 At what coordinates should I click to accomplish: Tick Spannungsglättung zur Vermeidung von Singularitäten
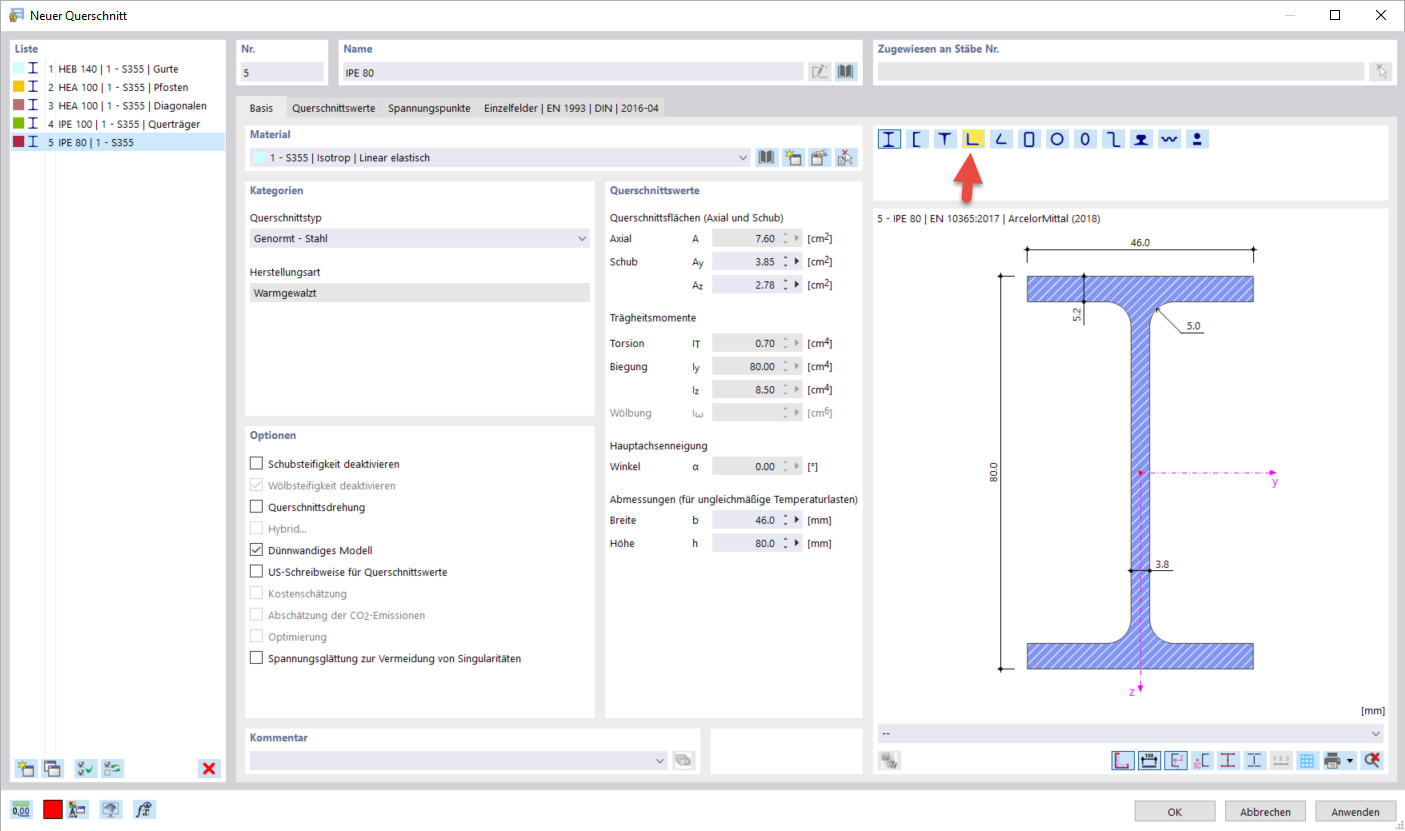[257, 658]
